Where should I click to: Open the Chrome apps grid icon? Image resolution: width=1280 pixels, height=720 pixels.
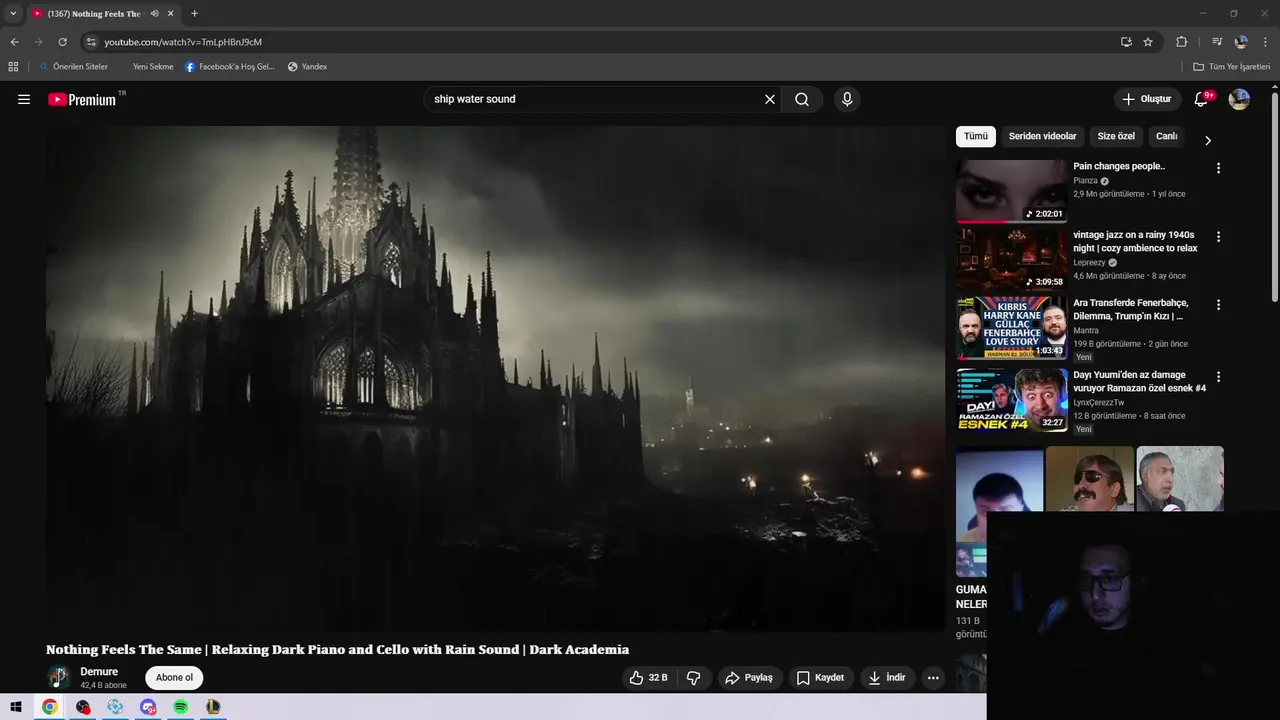coord(13,67)
